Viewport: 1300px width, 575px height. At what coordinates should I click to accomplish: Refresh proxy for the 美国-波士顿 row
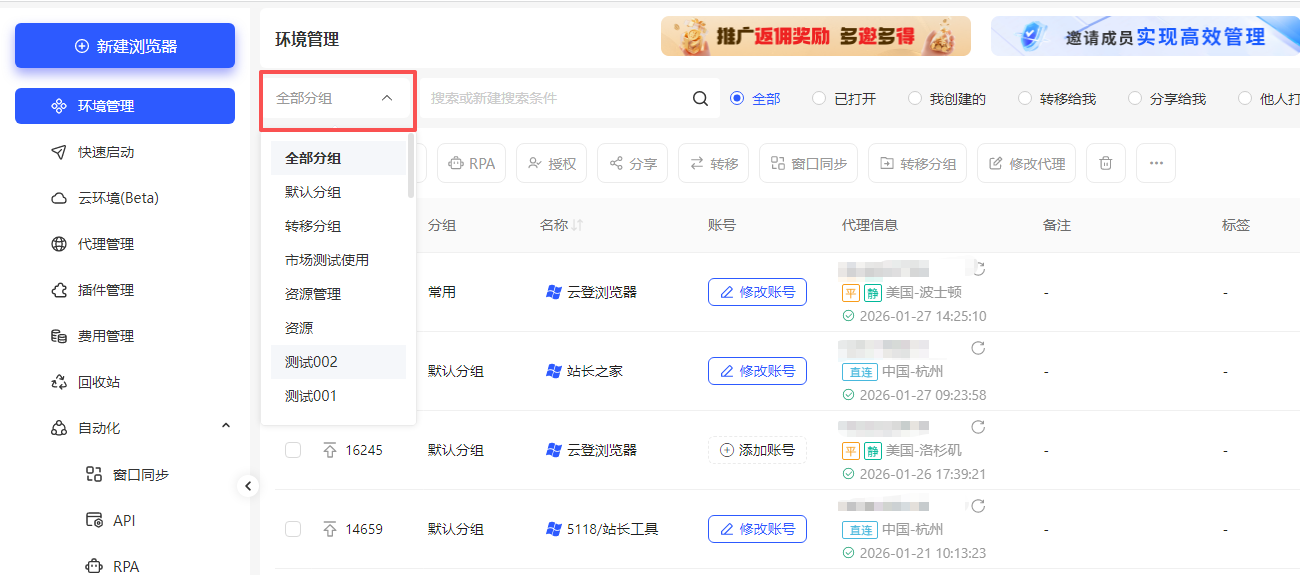click(x=979, y=269)
